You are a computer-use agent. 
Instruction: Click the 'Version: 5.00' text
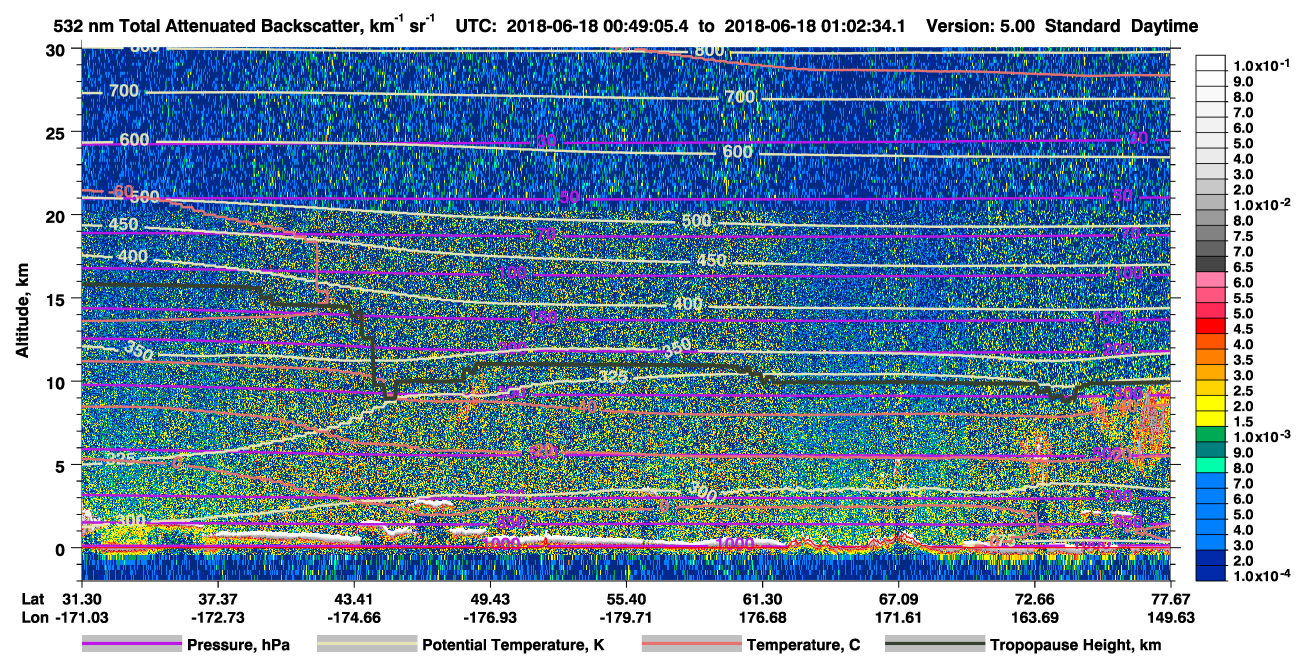tap(981, 27)
